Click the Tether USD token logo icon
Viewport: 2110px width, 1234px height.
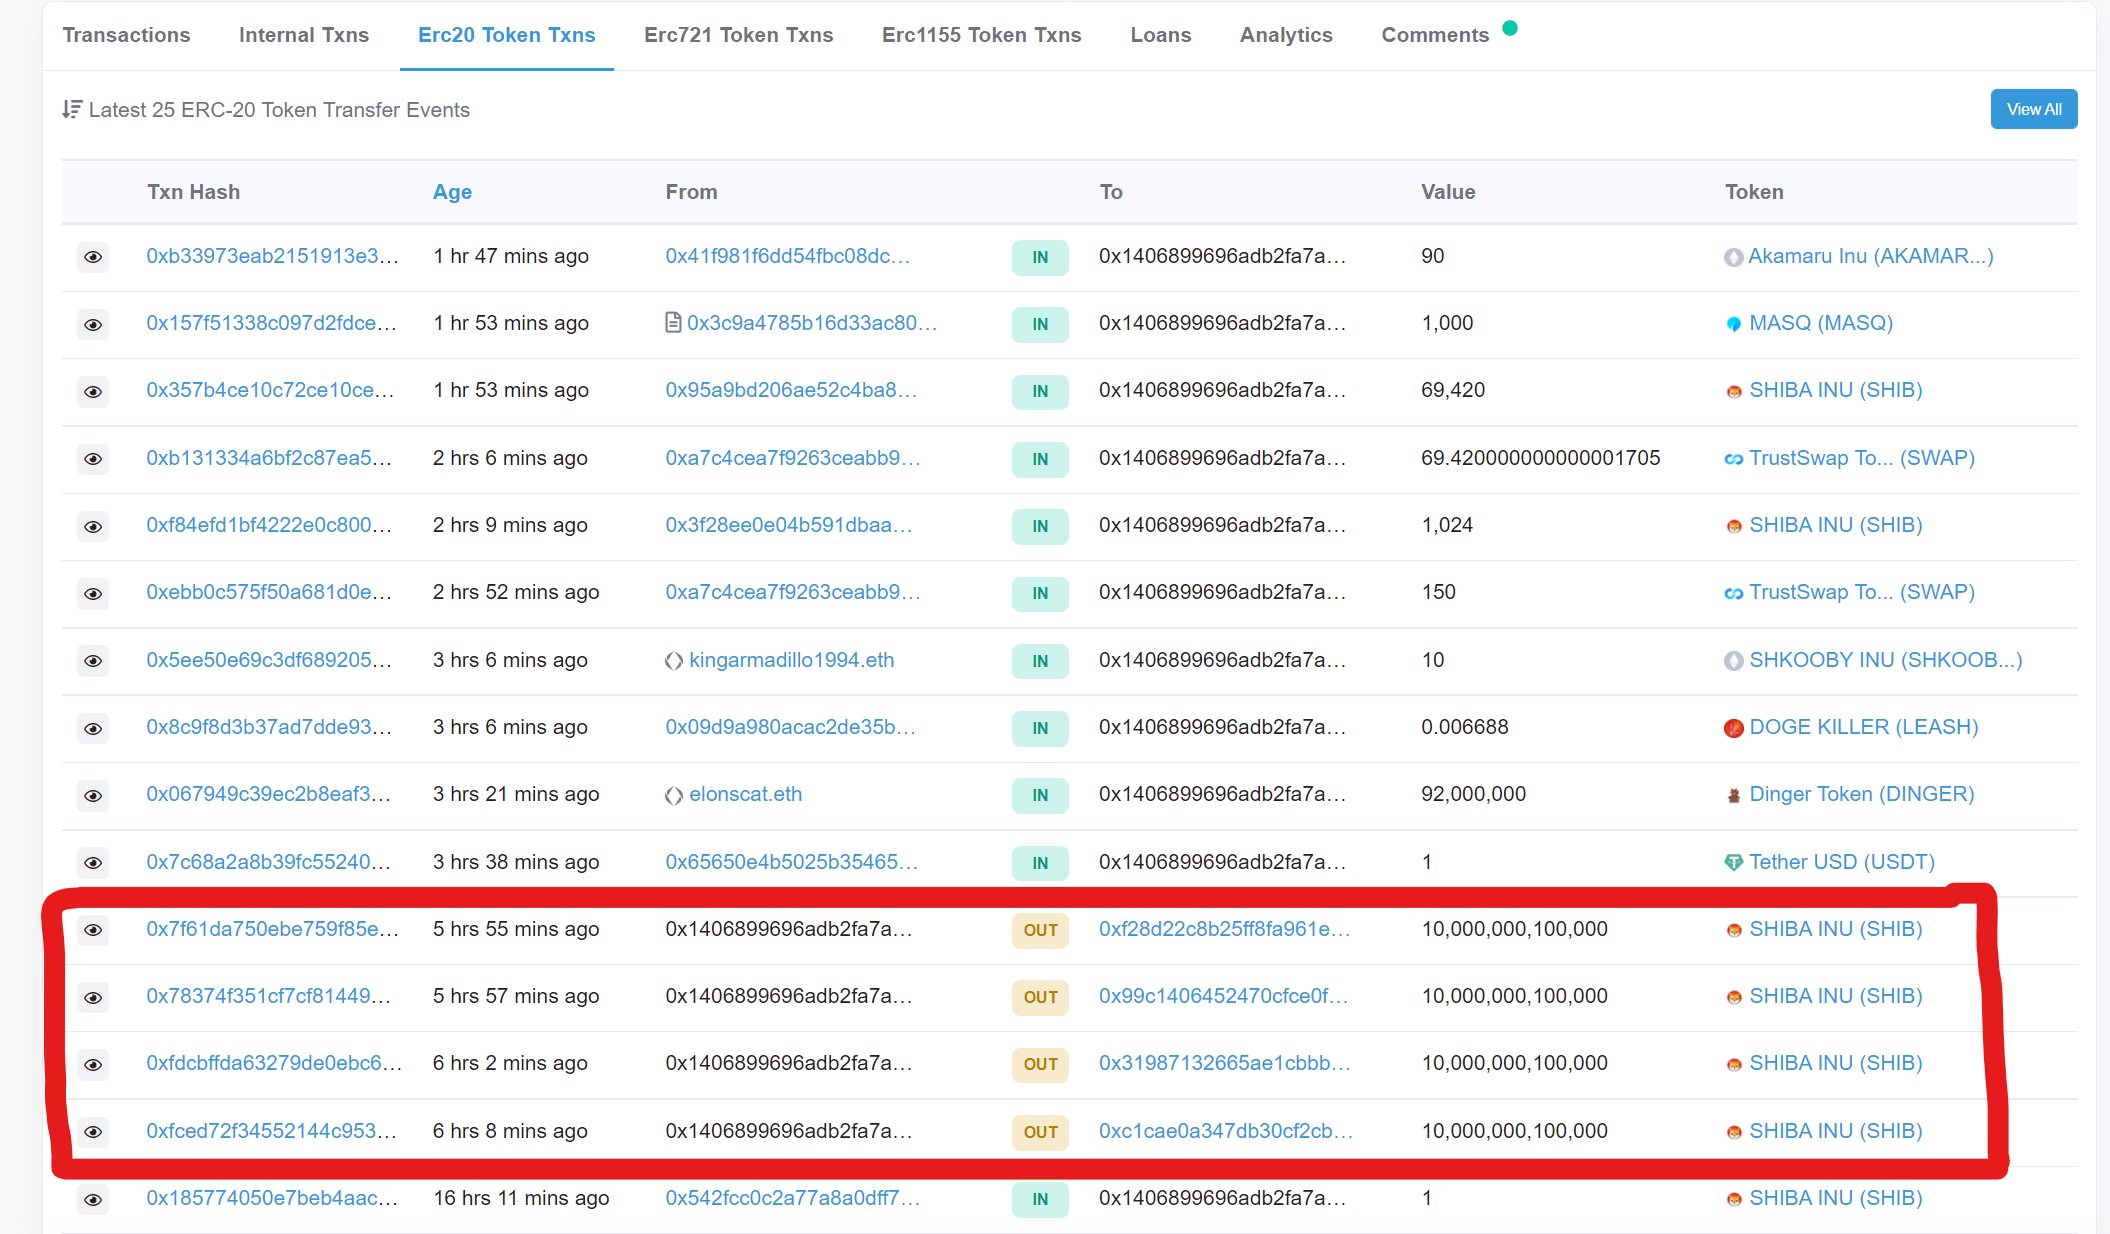coord(1733,862)
